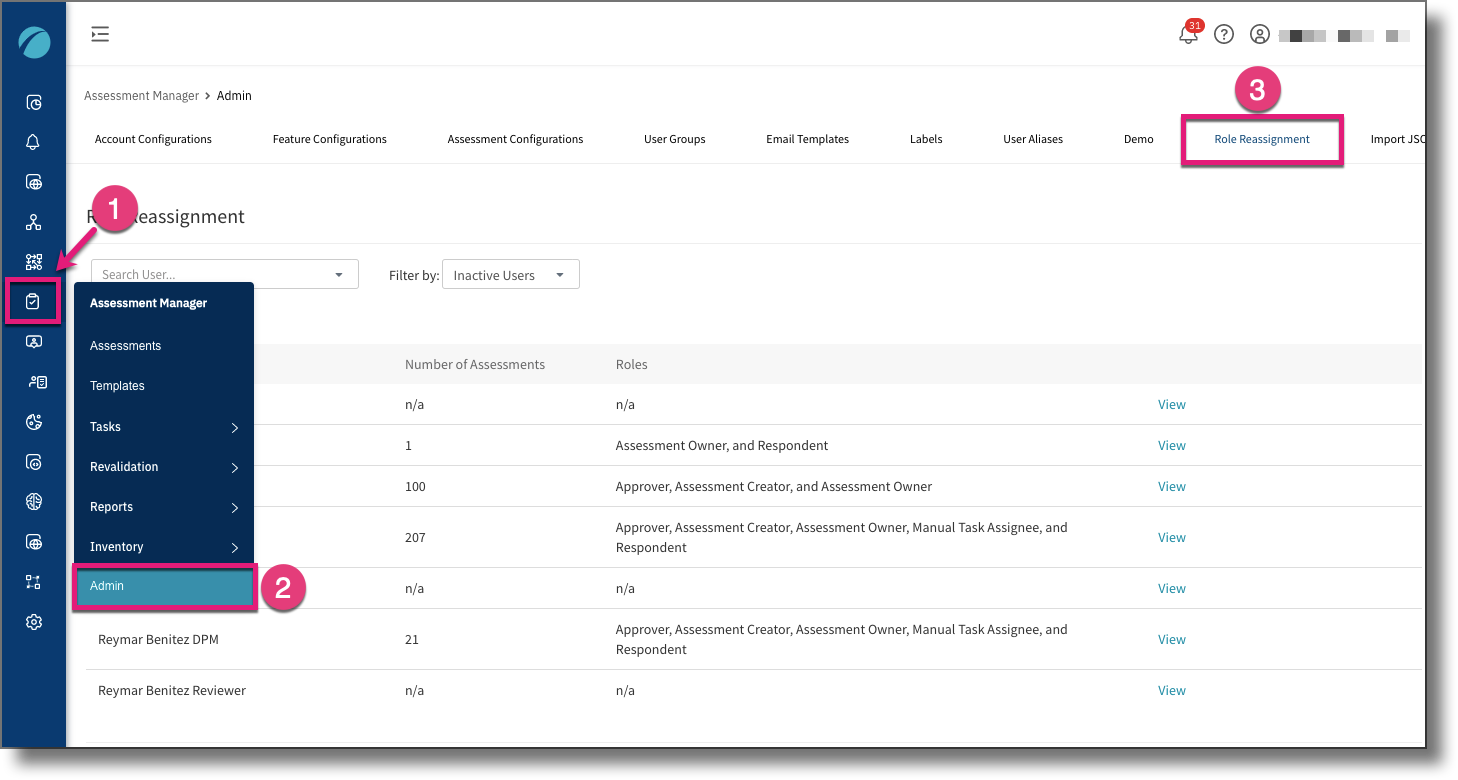
Task: Open the notifications bell showing 31 alerts
Action: pyautogui.click(x=1188, y=34)
